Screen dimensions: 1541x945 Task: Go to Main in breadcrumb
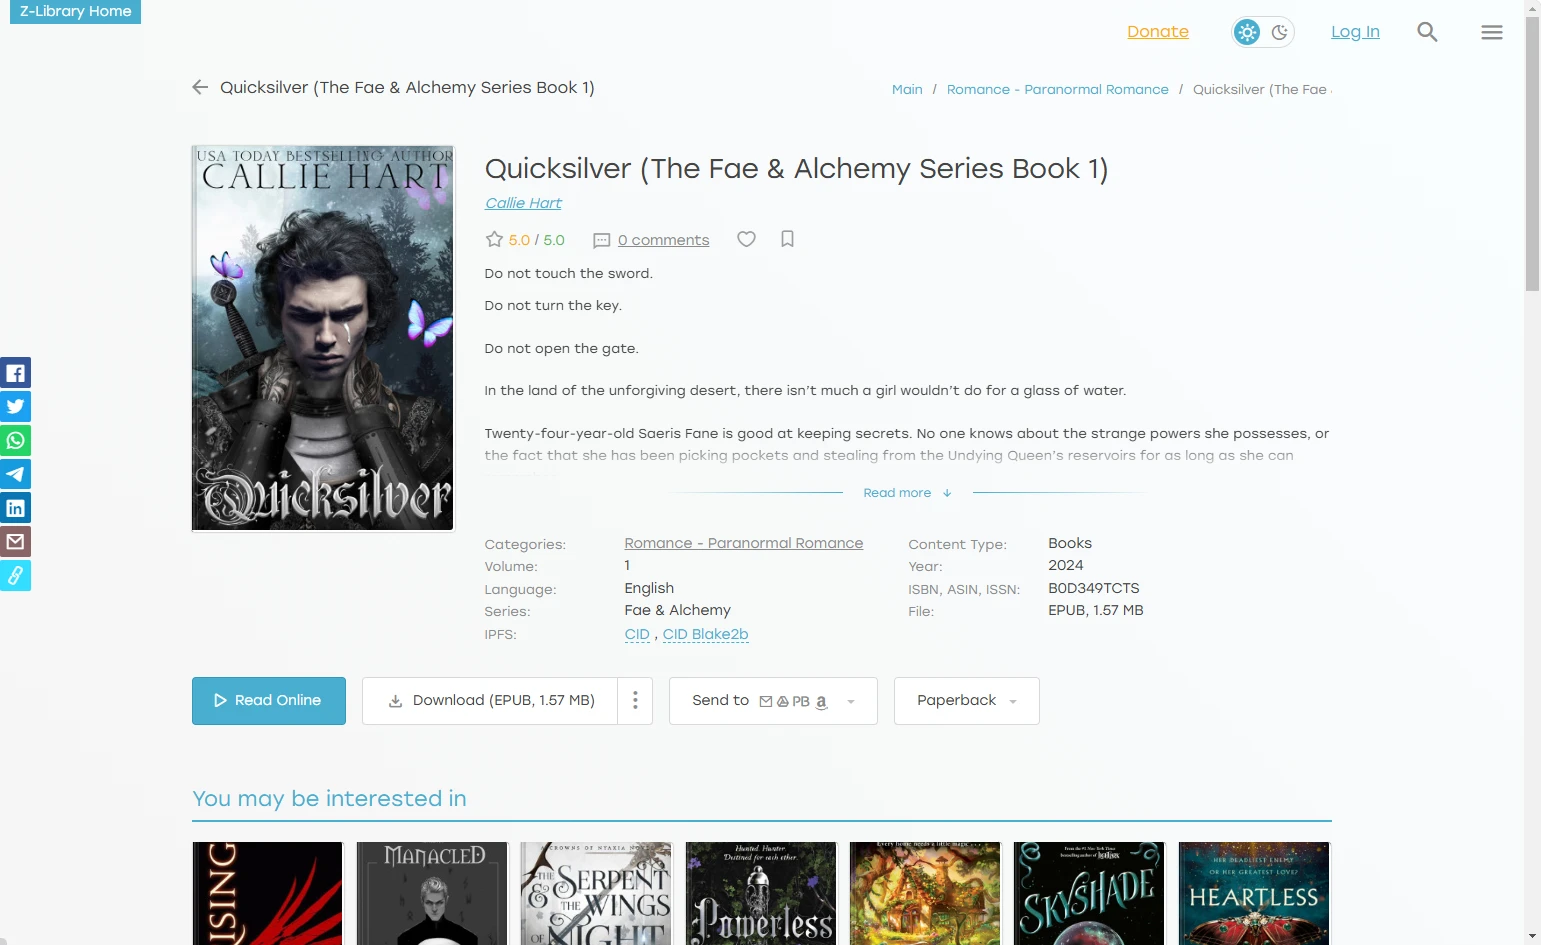tap(907, 89)
